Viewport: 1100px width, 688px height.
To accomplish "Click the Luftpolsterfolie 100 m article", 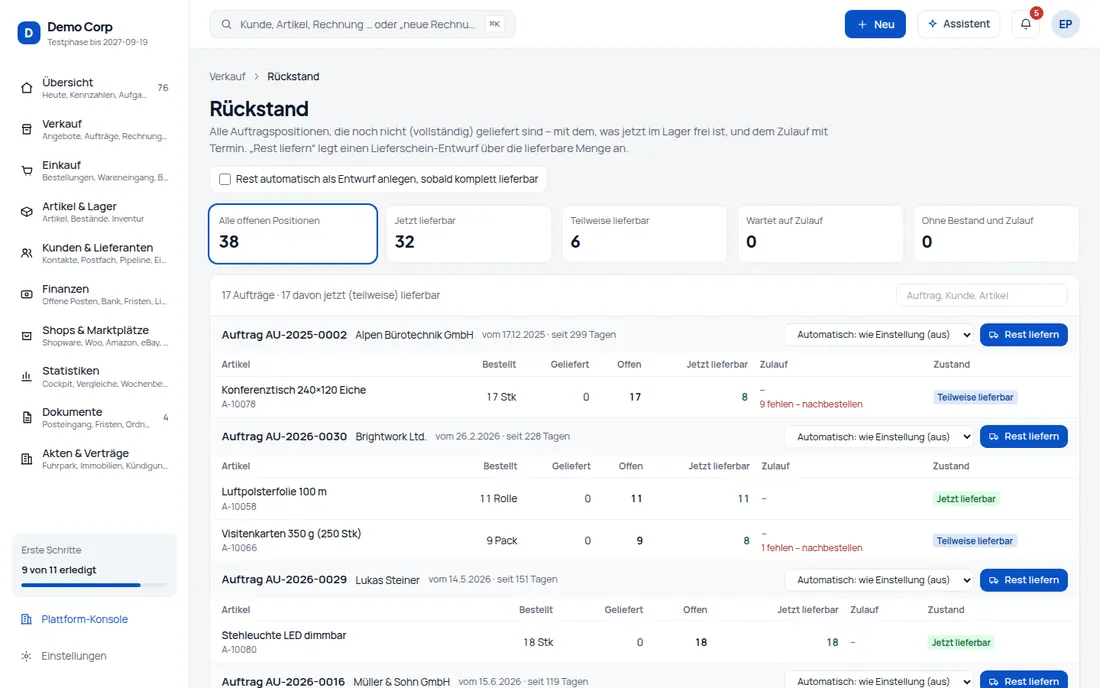I will pyautogui.click(x=274, y=492).
